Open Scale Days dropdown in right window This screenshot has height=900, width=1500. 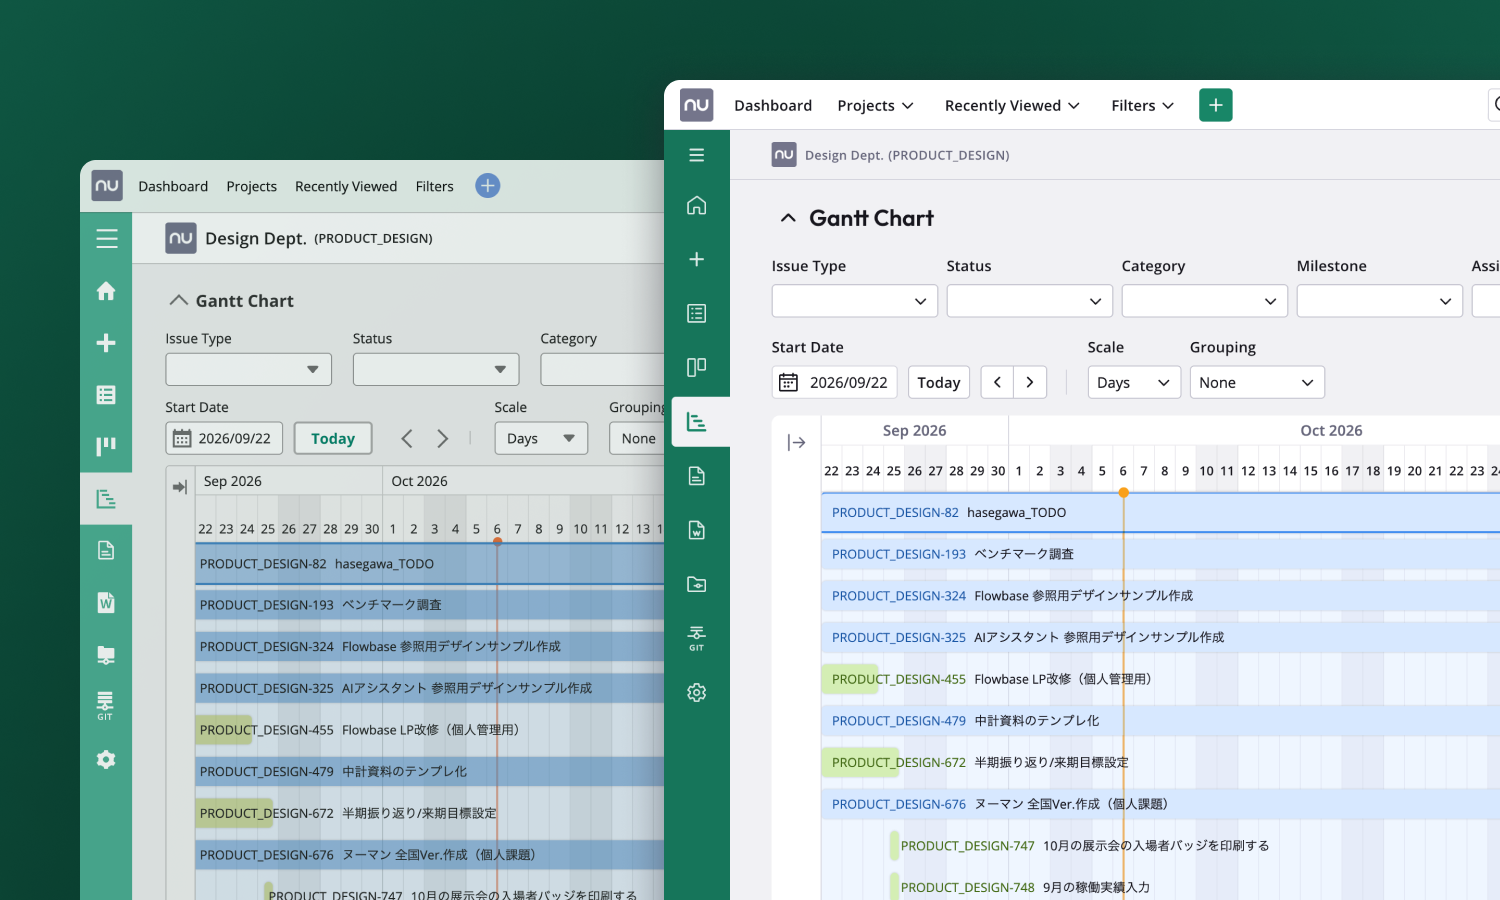click(1134, 382)
